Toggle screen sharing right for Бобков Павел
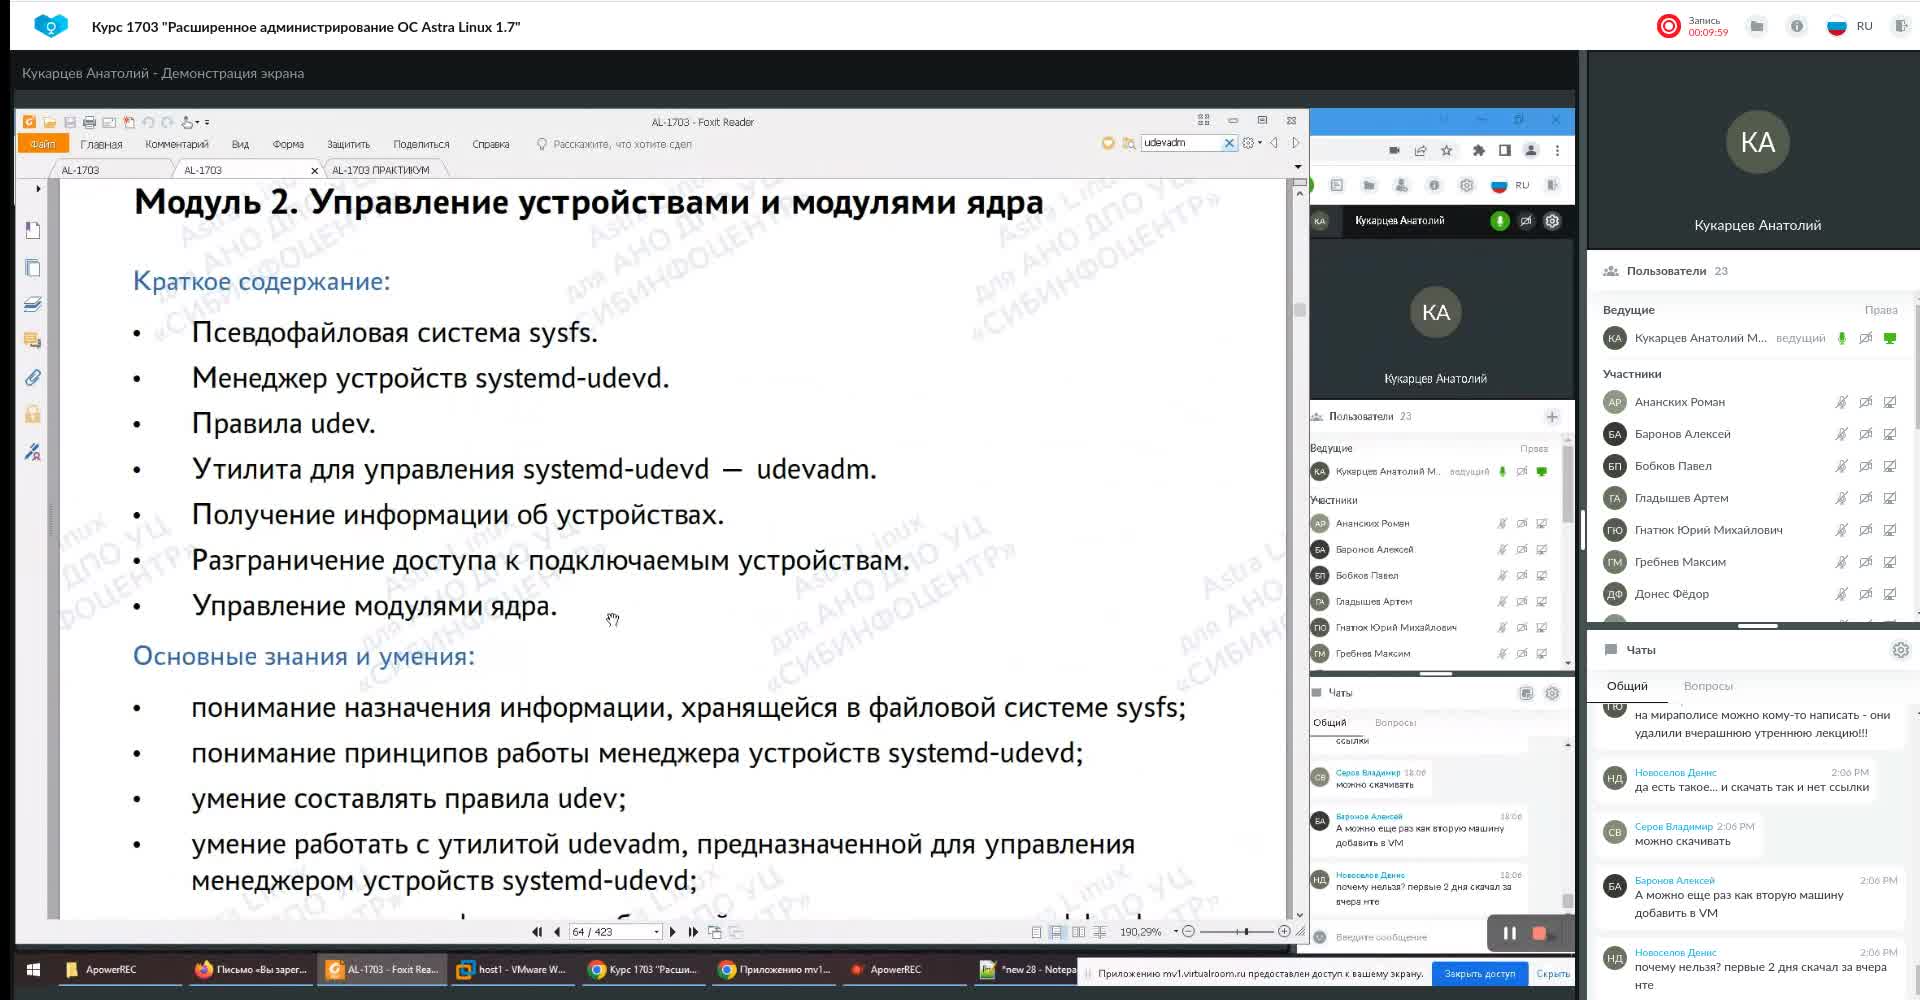The image size is (1920, 1000). 1890,466
